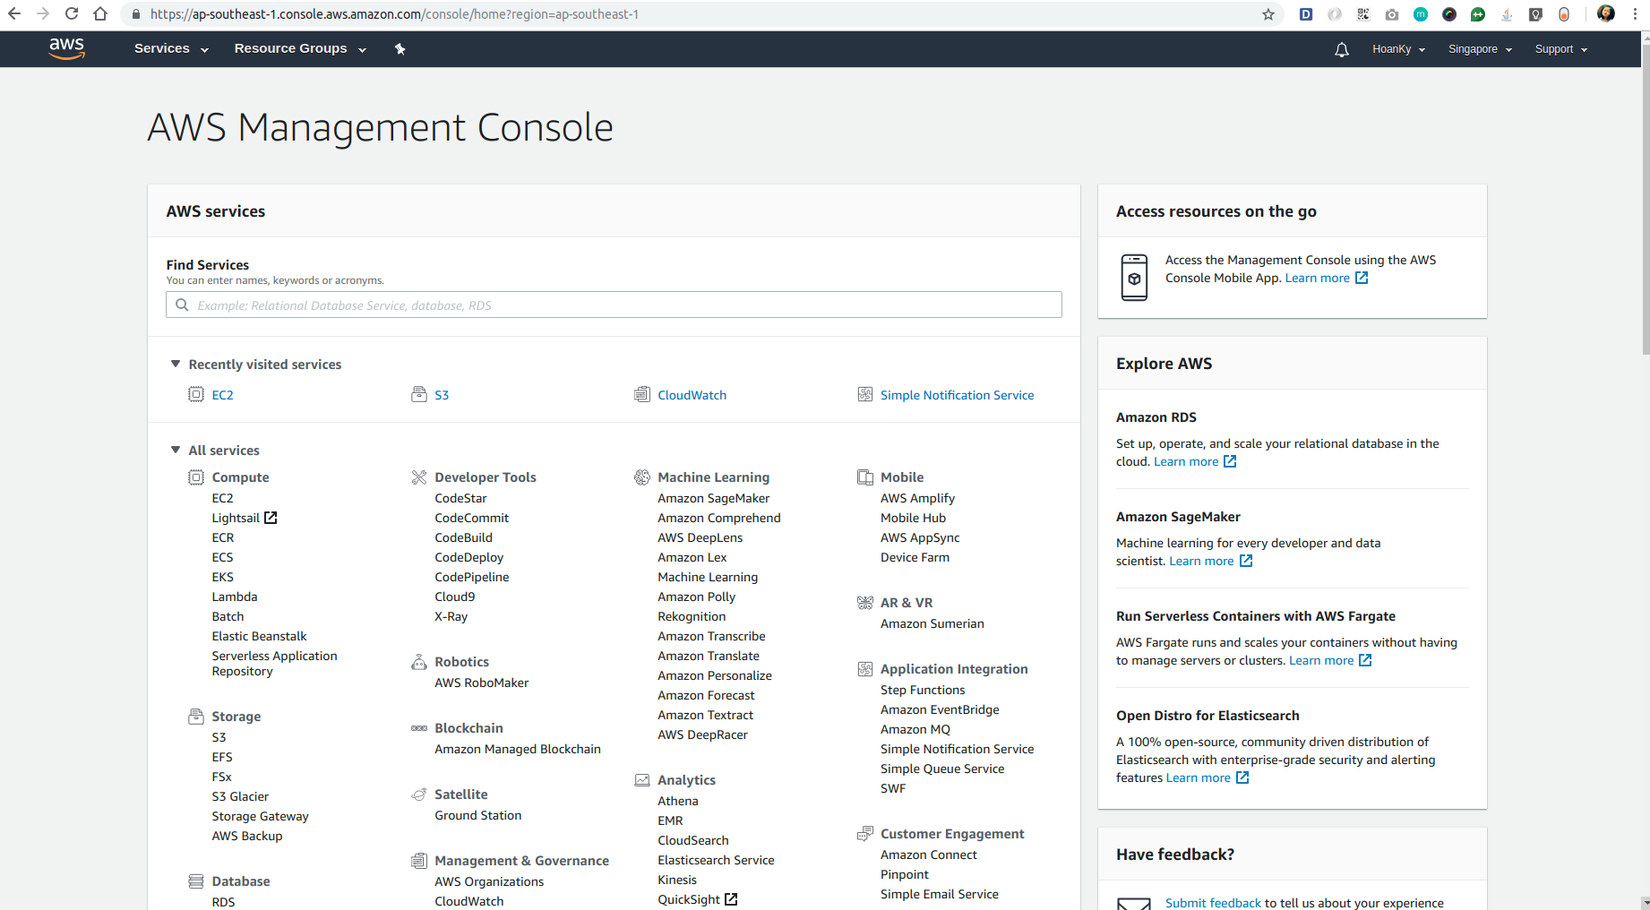This screenshot has height=910, width=1650.
Task: Click the pushpin shortcut icon in navbar
Action: coord(400,49)
